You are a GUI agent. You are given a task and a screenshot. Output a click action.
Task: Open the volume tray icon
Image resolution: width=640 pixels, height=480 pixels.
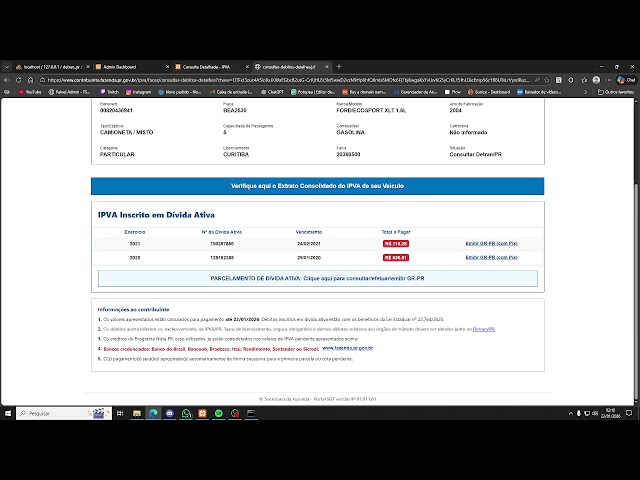[595, 413]
